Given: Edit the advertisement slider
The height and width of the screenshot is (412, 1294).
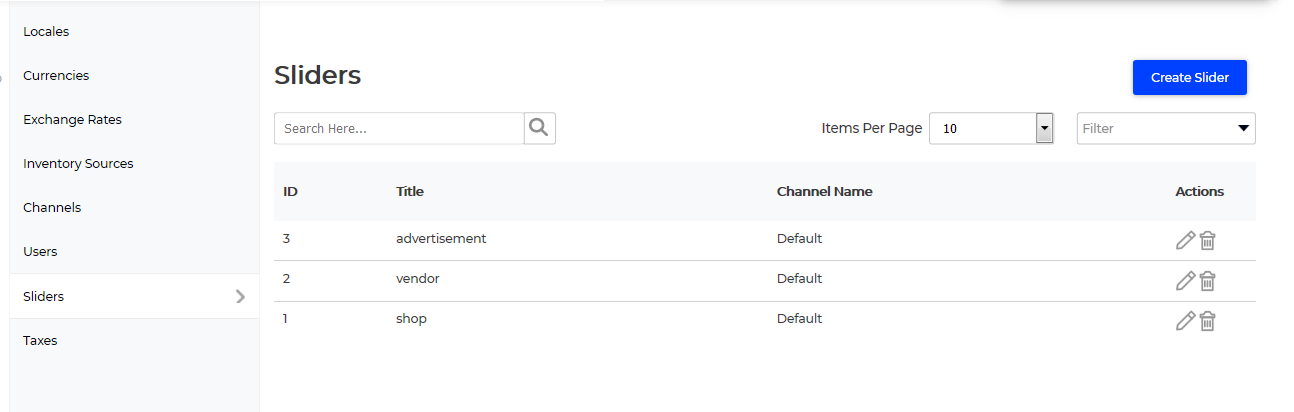Looking at the screenshot, I should (1185, 240).
